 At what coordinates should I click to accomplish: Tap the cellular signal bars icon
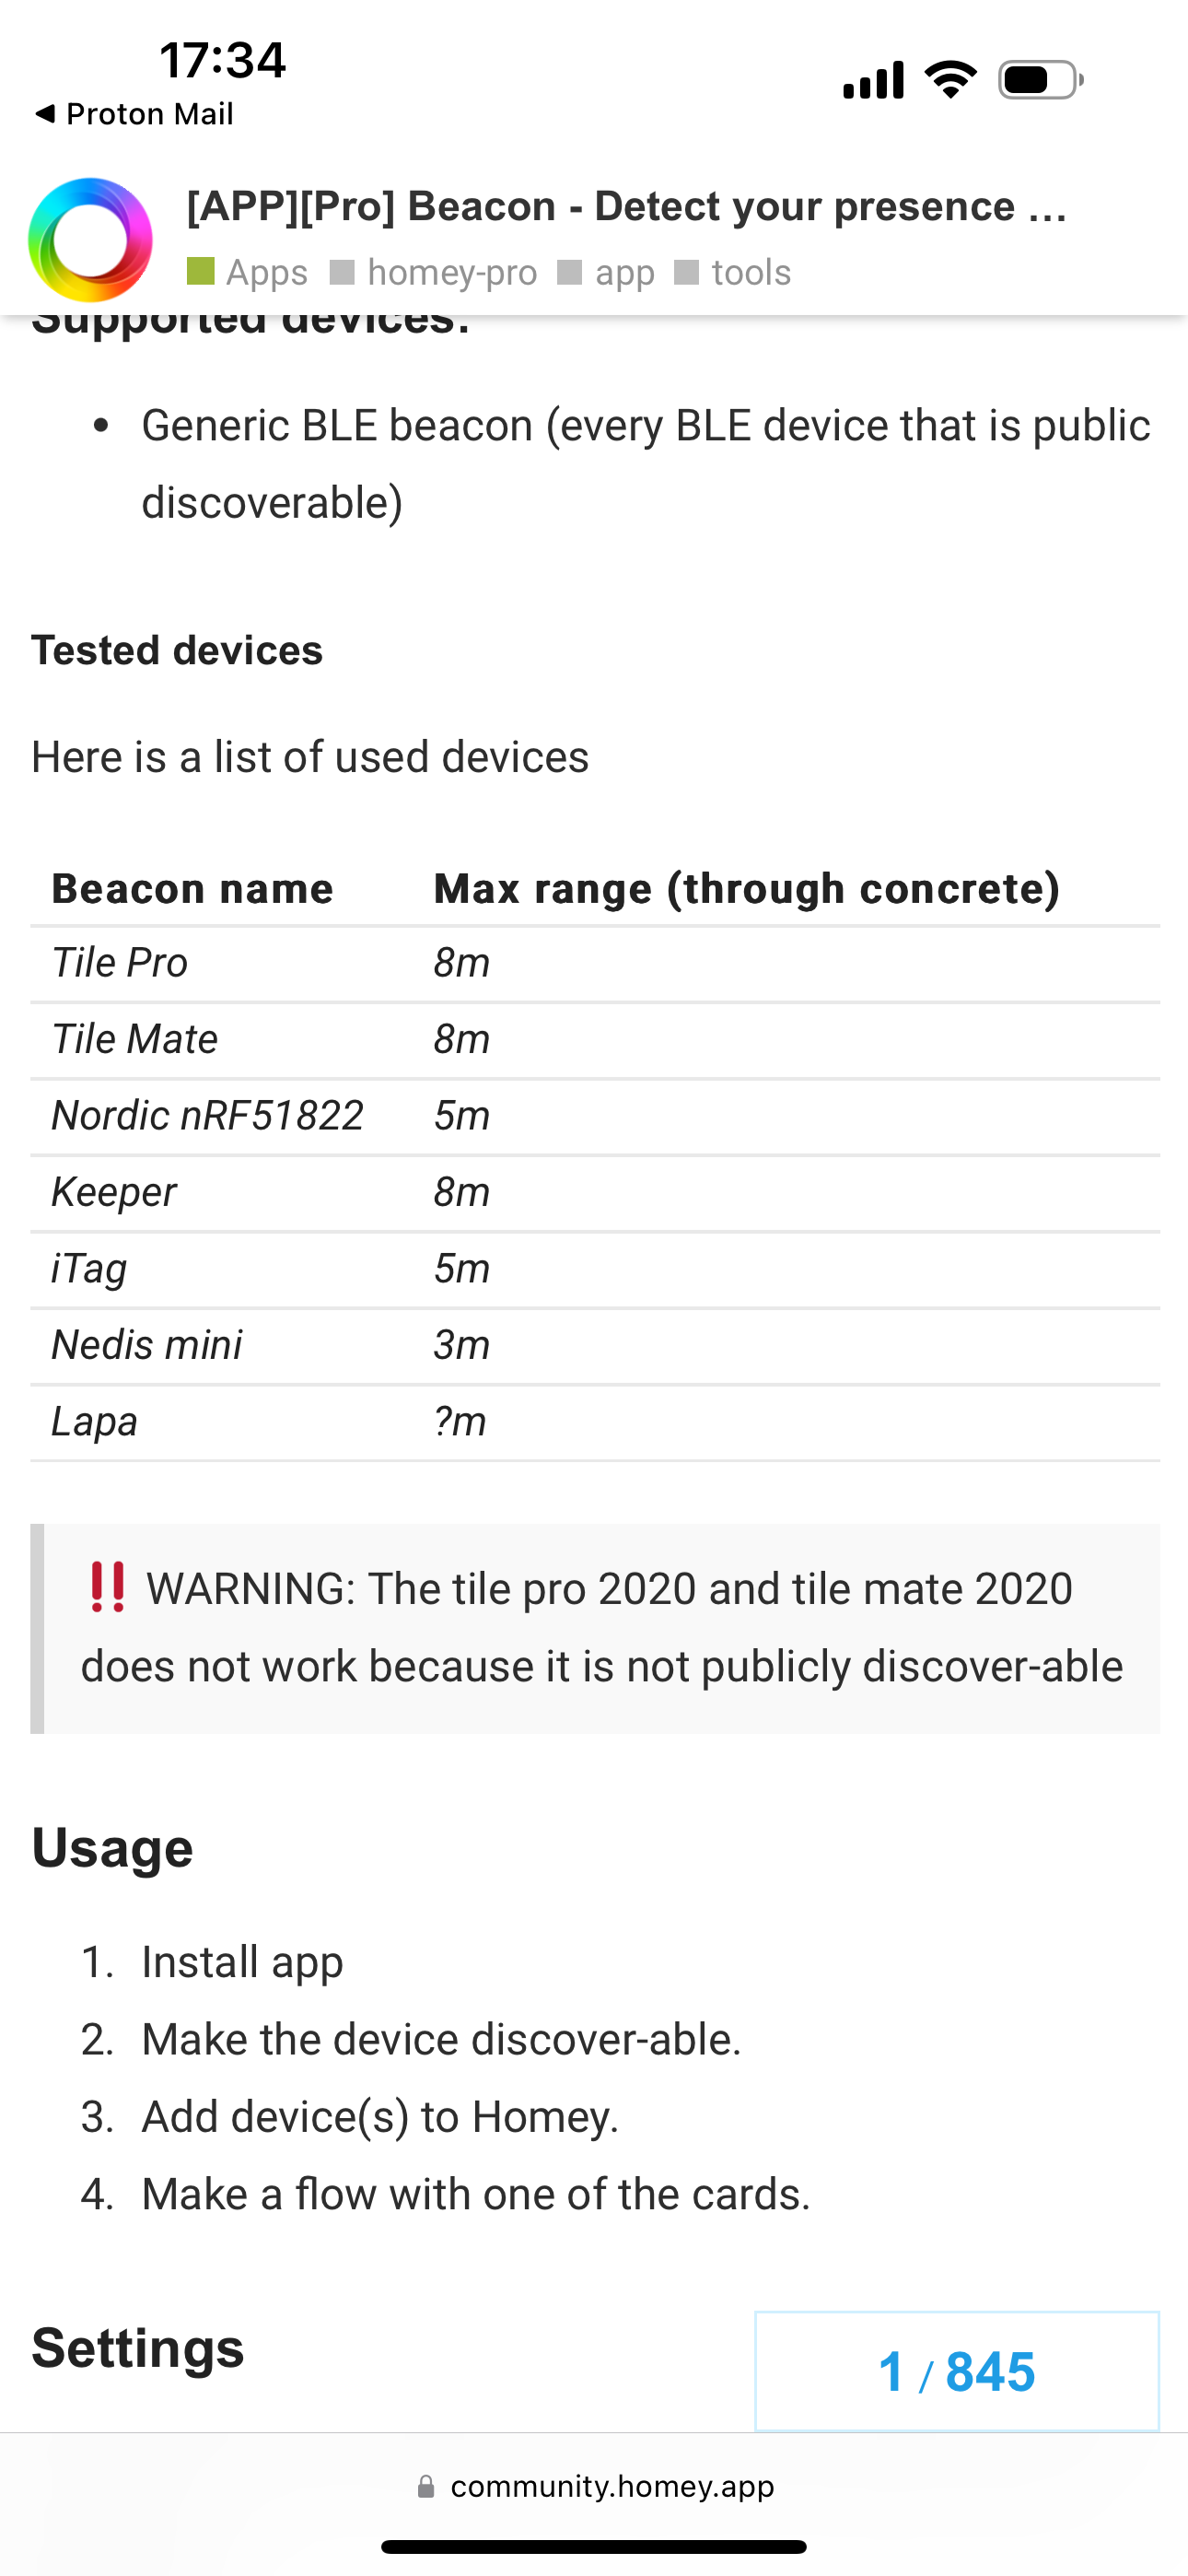coord(873,80)
